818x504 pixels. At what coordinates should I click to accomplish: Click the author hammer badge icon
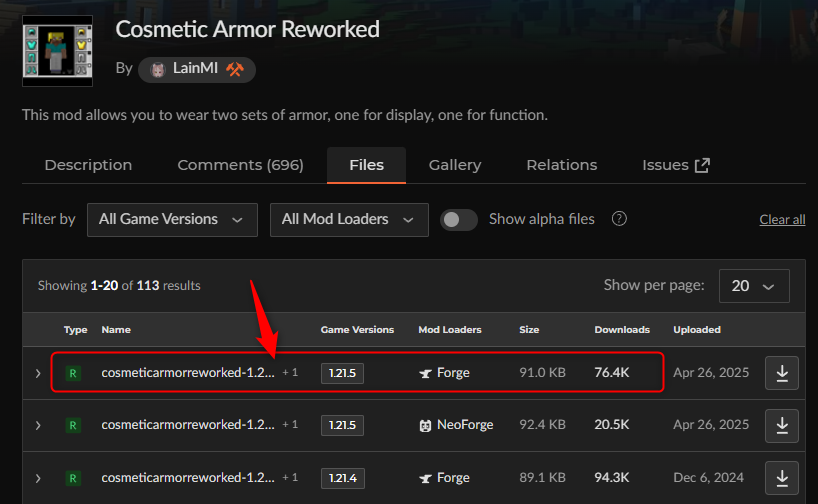(235, 69)
